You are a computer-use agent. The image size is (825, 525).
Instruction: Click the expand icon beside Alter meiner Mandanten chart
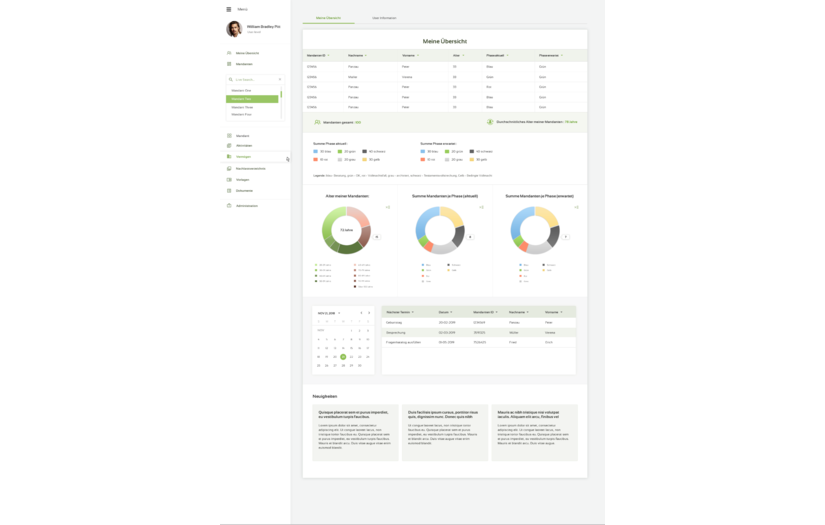[x=388, y=207]
